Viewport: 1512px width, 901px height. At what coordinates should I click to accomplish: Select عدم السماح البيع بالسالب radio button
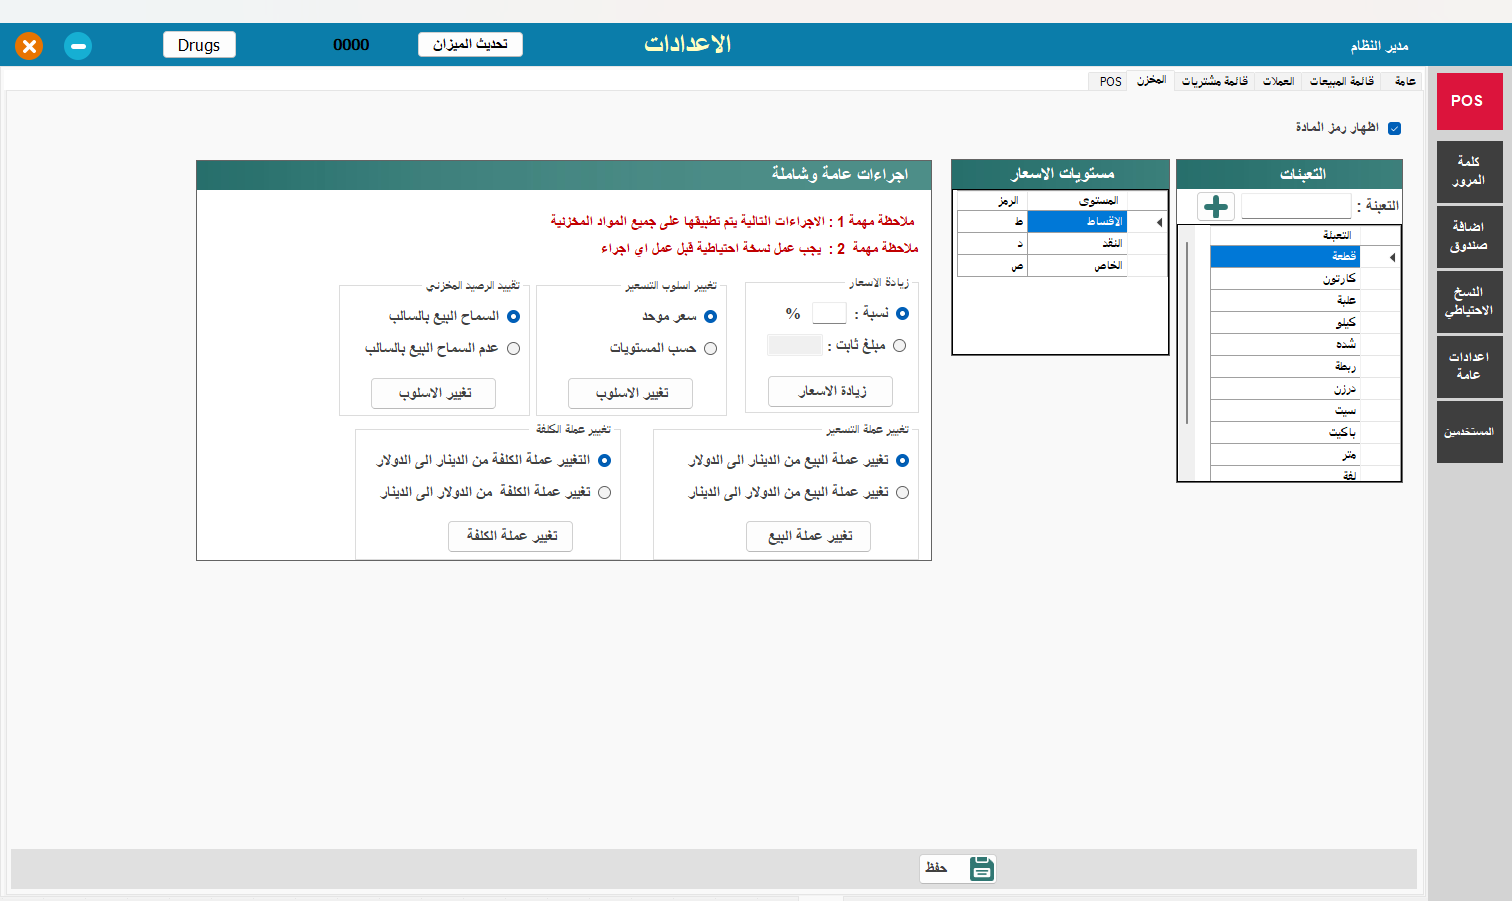pyautogui.click(x=514, y=348)
